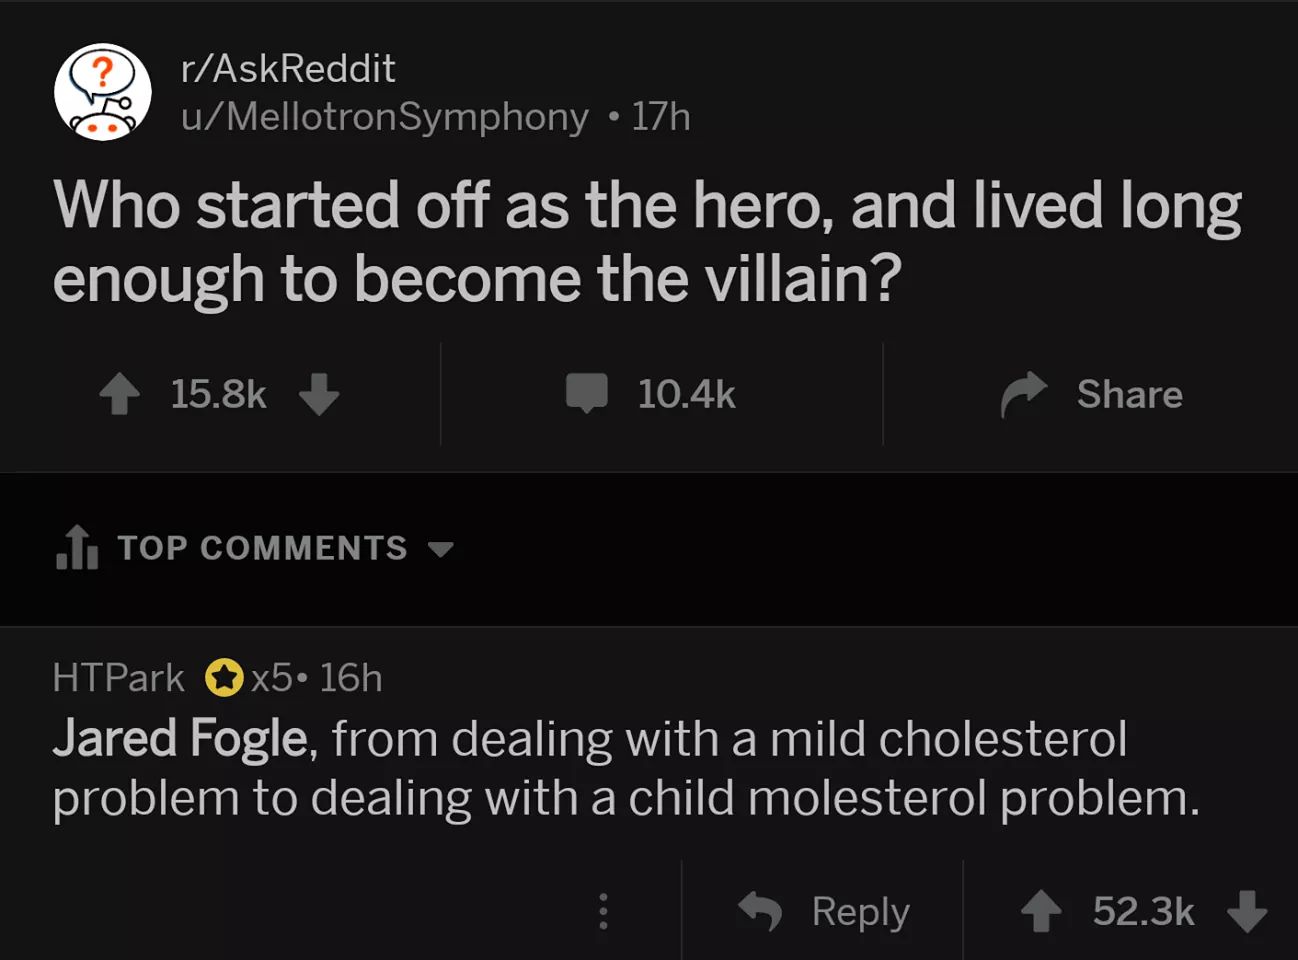The image size is (1298, 960).
Task: Click the gold award badge on comment
Action: (224, 678)
